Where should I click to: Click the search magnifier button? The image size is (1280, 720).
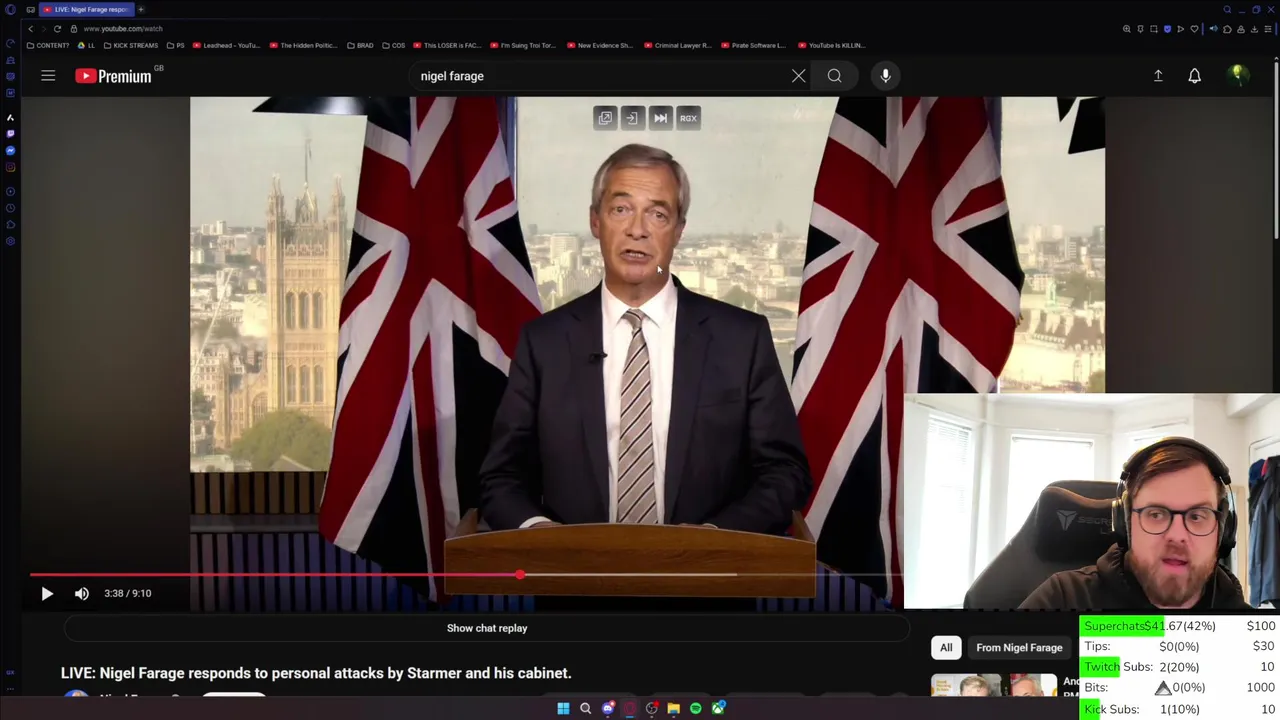click(x=834, y=76)
